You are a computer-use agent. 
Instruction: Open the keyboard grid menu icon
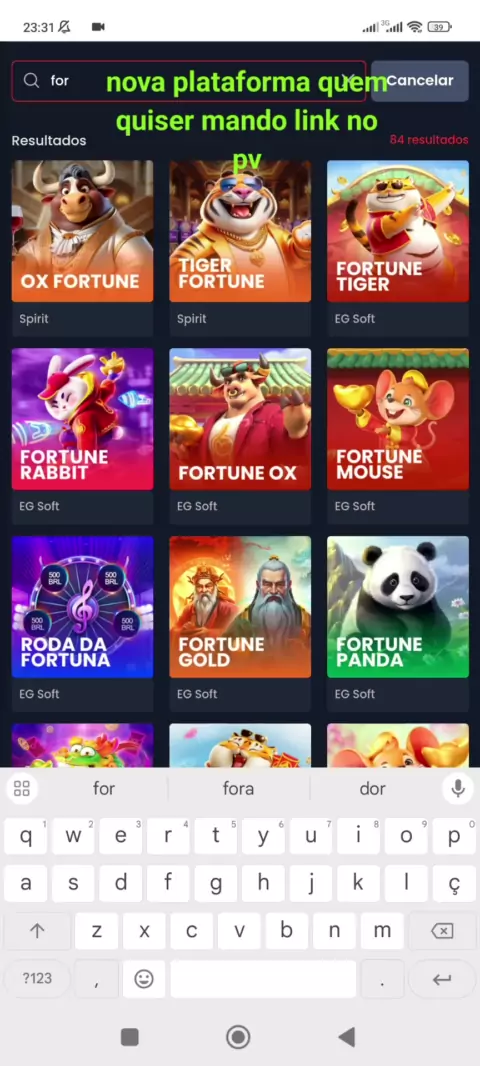click(x=22, y=789)
